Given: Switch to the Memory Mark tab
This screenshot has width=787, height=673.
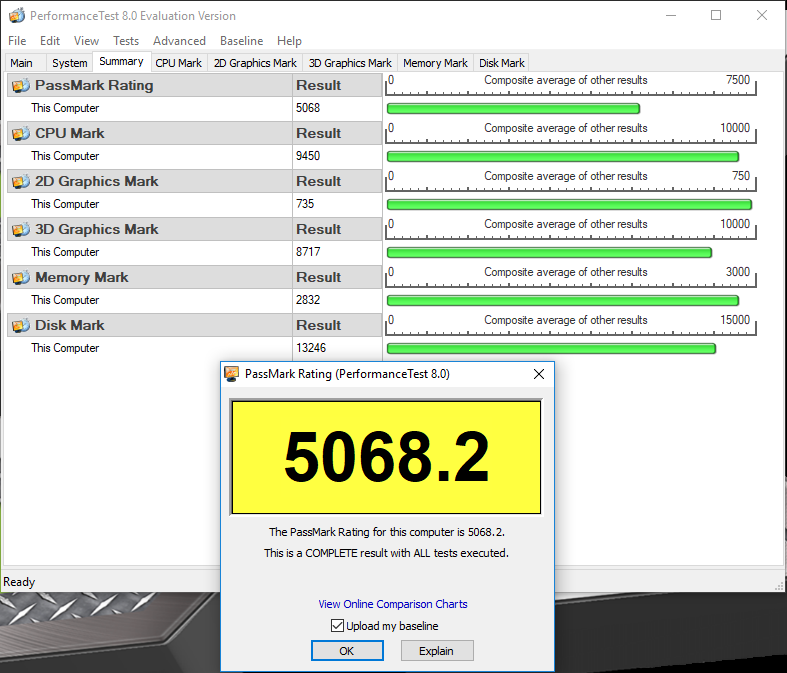Looking at the screenshot, I should point(435,63).
